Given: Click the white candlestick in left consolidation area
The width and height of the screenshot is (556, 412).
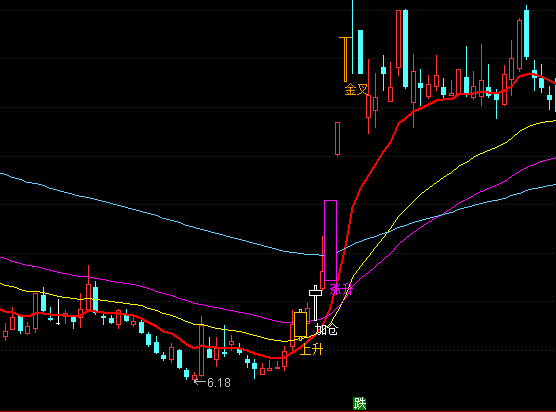Looking at the screenshot, I should click(x=59, y=312).
